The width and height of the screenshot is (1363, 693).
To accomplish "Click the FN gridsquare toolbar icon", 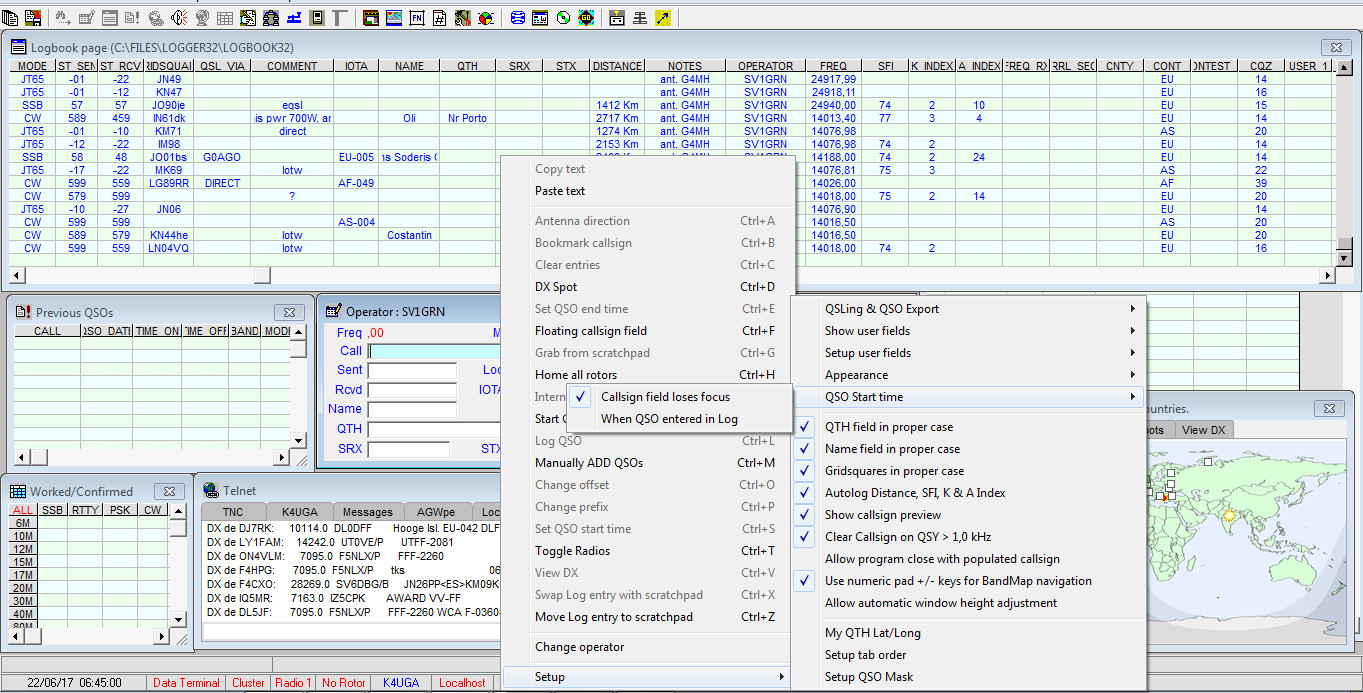I will 415,17.
